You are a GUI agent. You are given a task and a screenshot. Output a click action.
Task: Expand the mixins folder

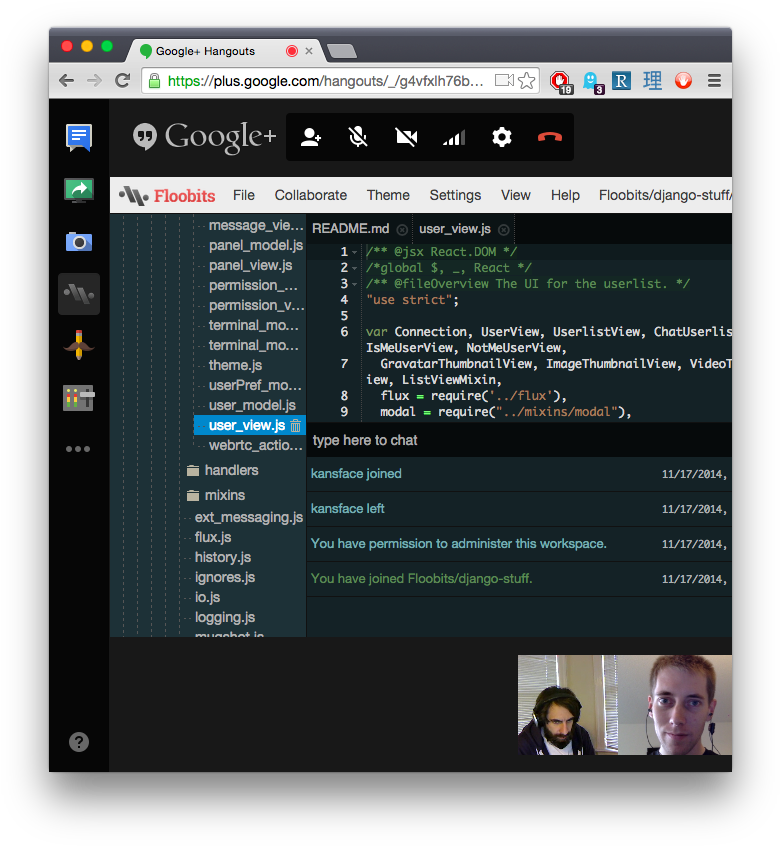(216, 495)
